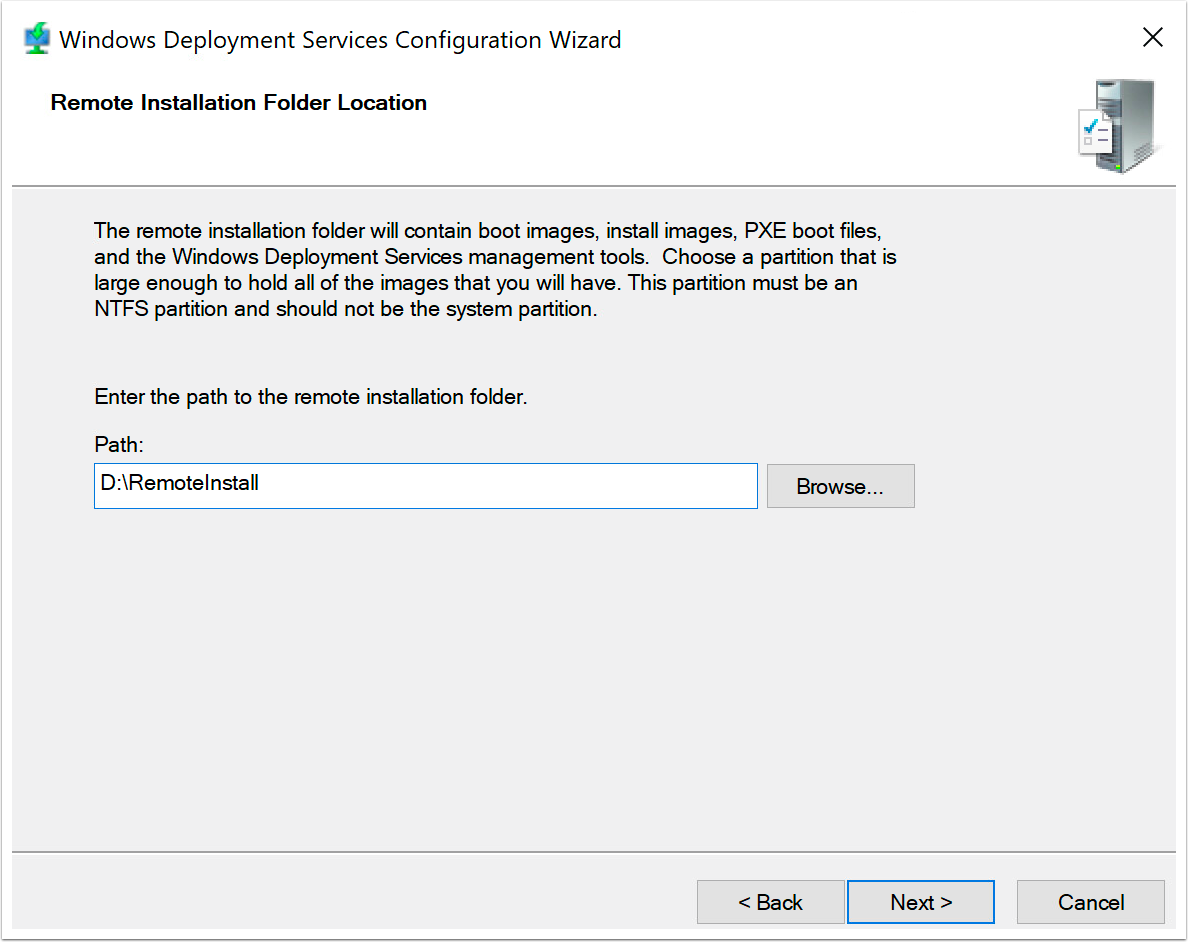Screen dimensions: 1188x942
Task: Click the Remote Installation Folder Location heading
Action: [238, 102]
